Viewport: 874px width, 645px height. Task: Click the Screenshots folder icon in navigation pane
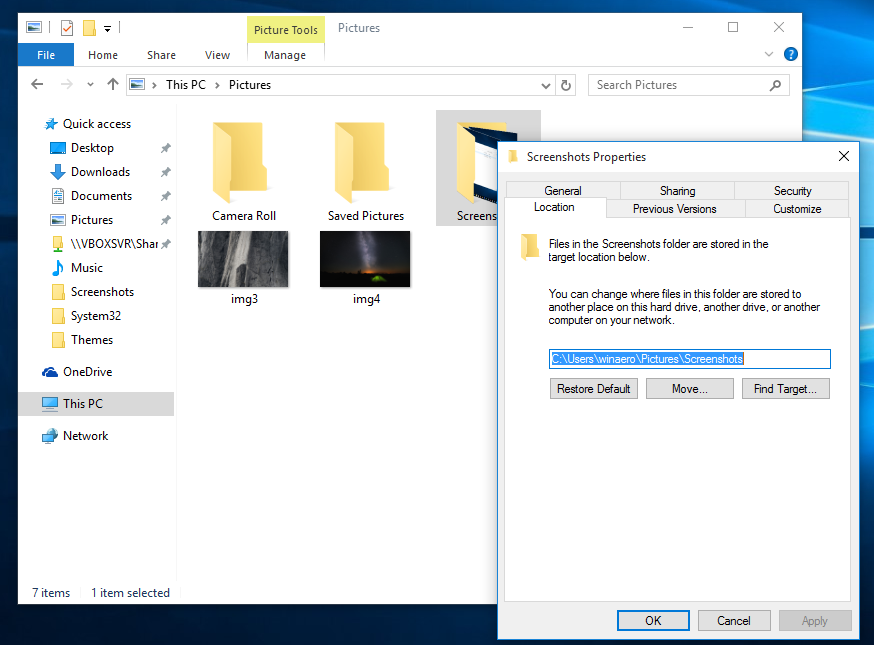point(57,291)
